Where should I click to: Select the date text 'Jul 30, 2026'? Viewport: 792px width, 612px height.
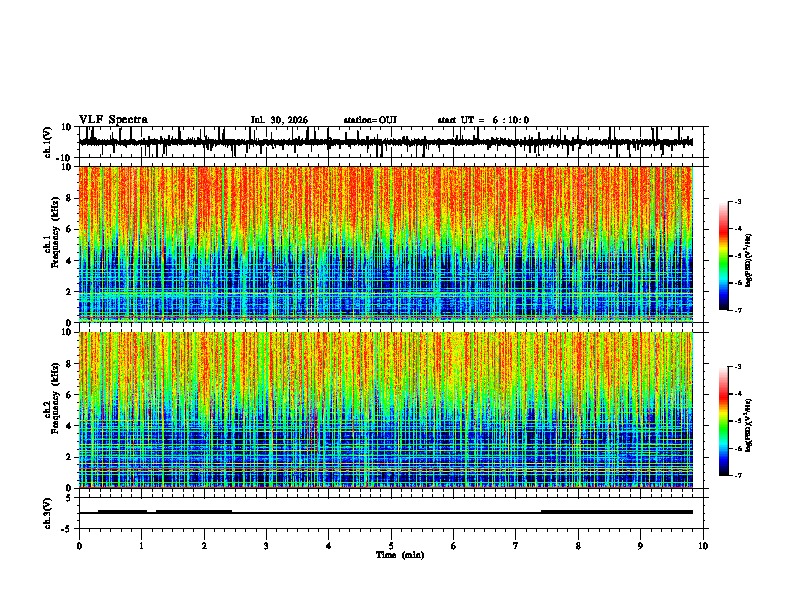[279, 120]
